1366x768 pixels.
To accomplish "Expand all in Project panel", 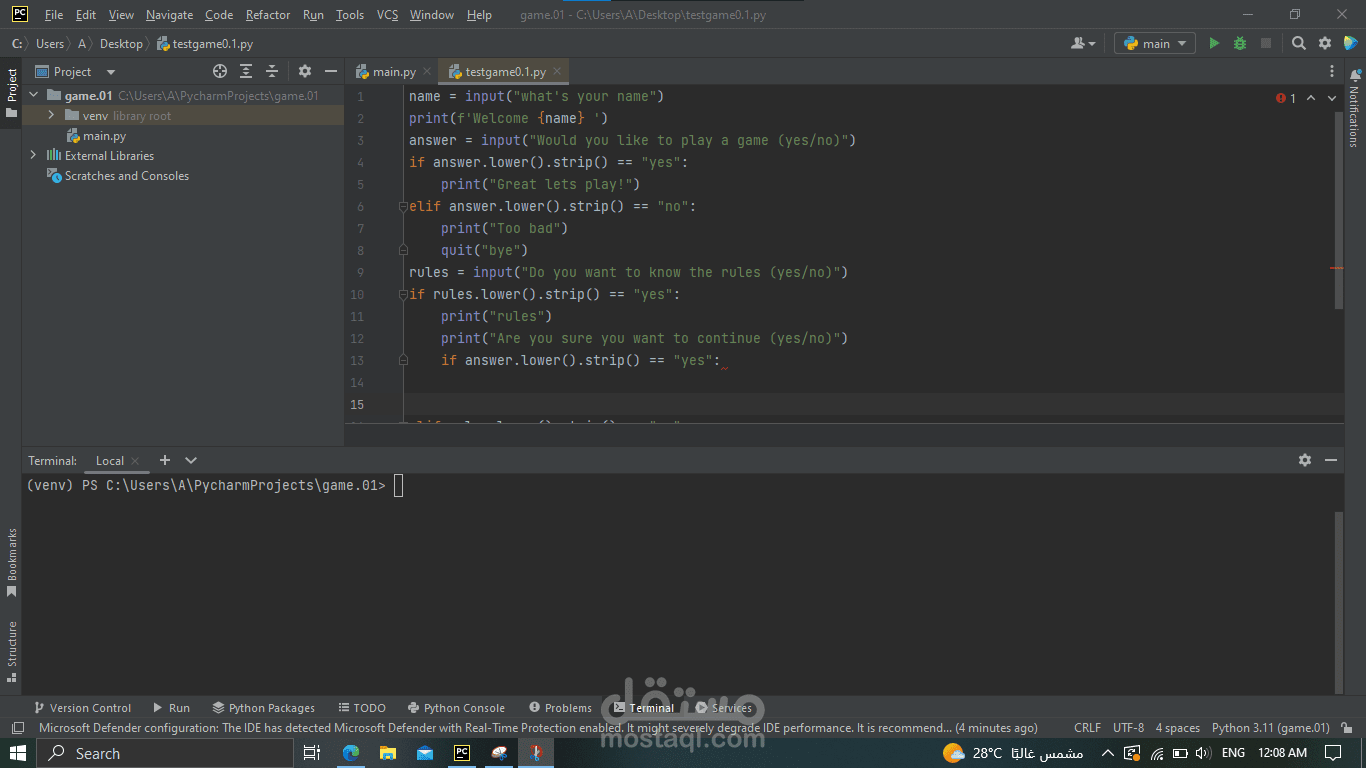I will point(246,71).
